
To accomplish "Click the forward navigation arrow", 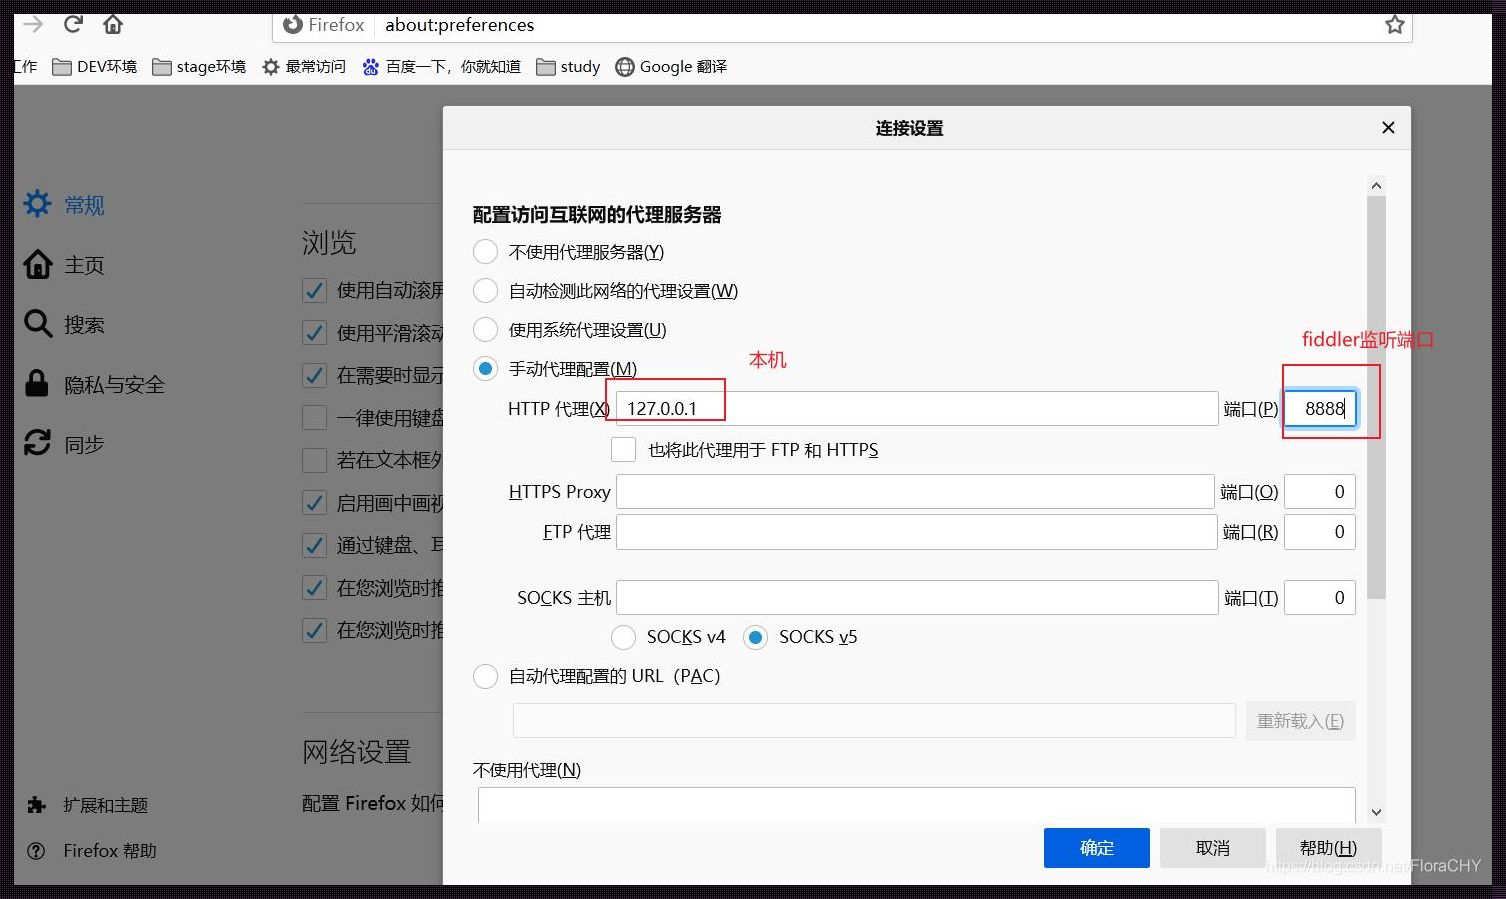I will click(x=32, y=24).
